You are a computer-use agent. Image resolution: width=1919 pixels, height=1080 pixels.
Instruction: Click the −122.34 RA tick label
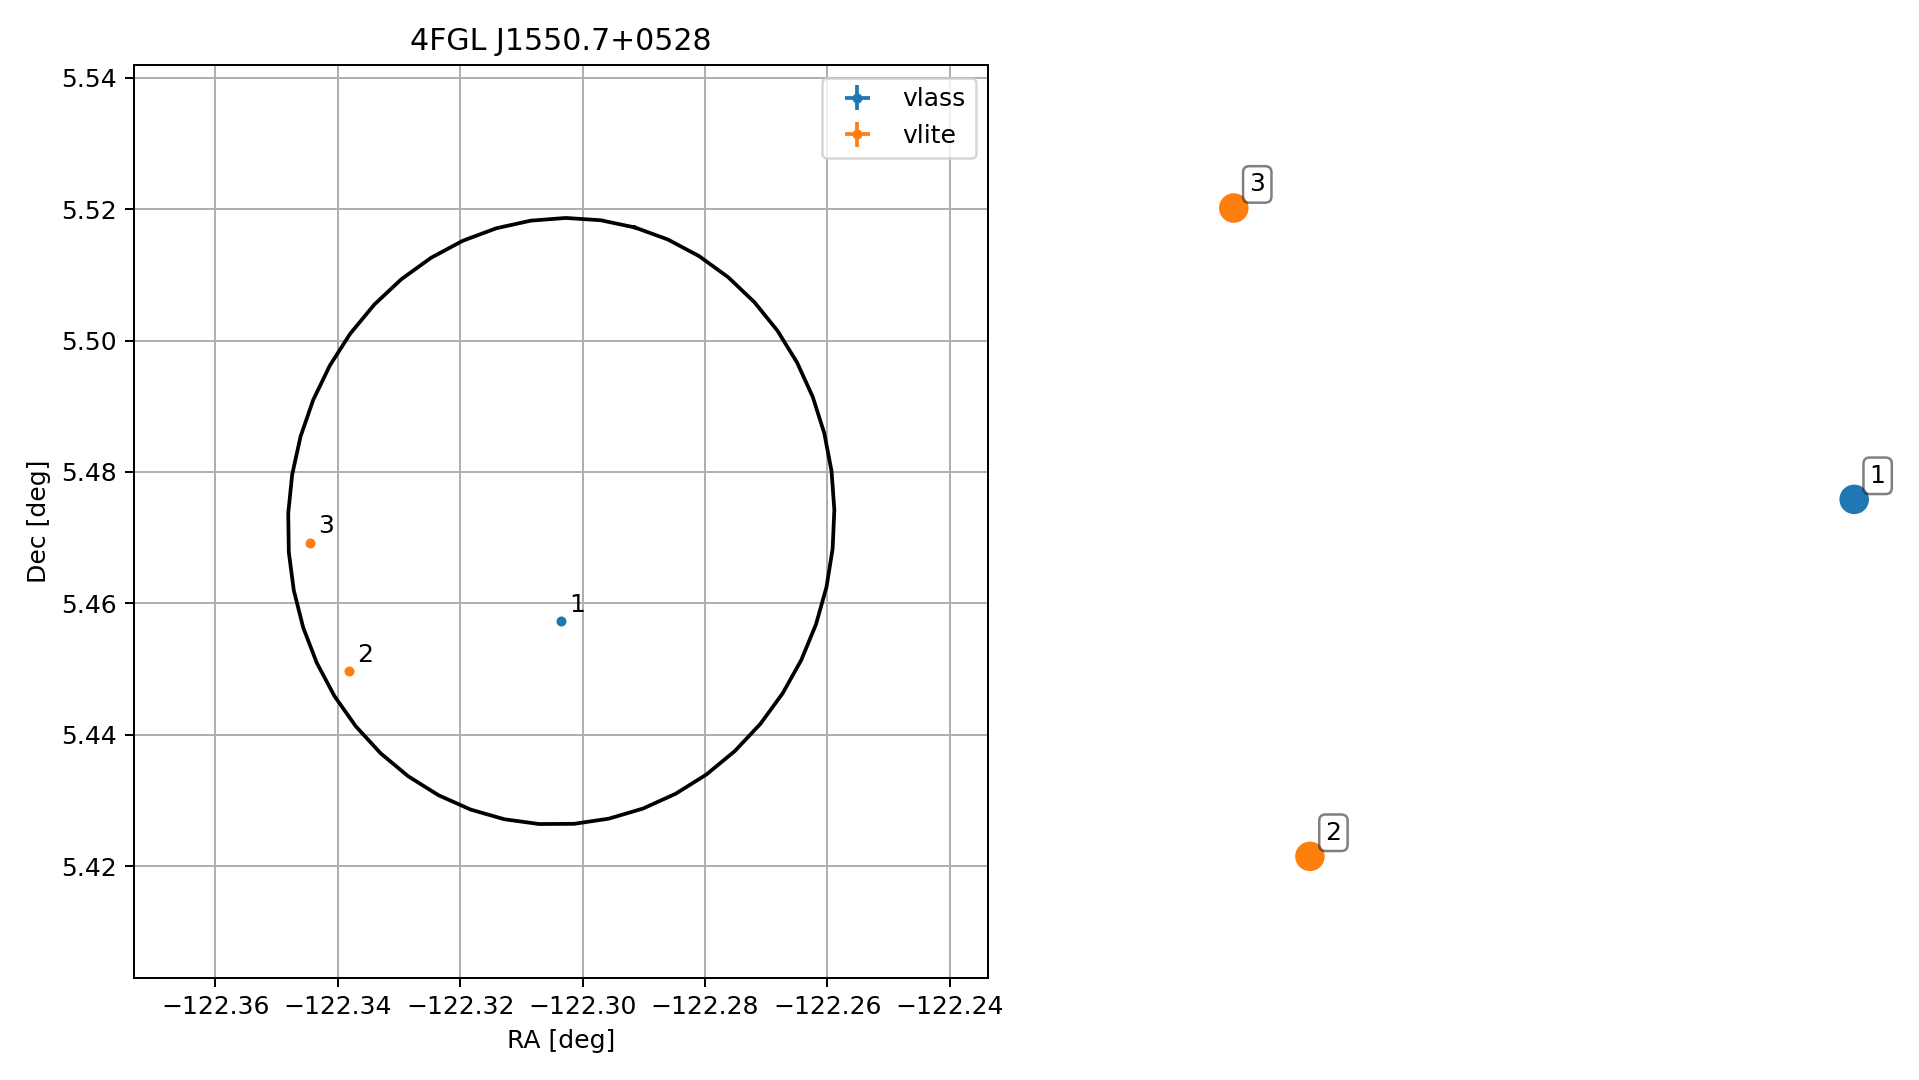[338, 1006]
